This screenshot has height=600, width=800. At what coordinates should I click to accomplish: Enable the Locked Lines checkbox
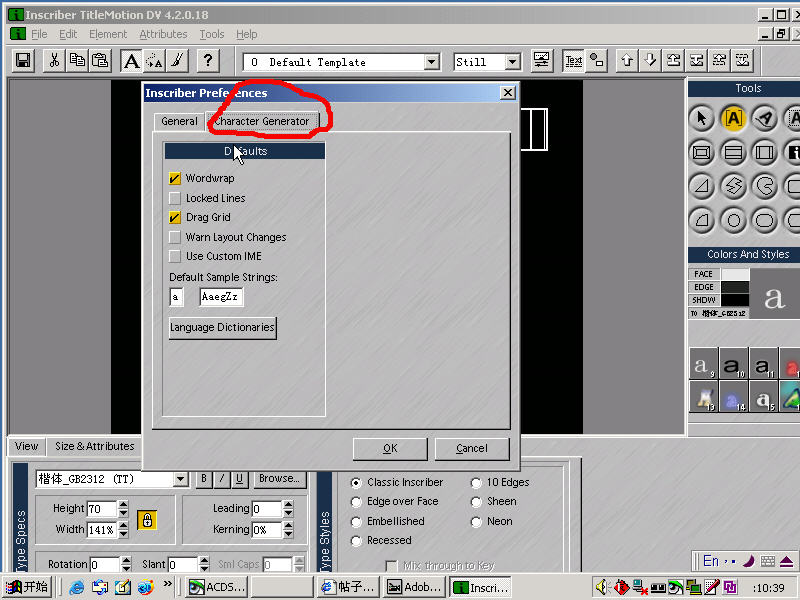point(174,198)
